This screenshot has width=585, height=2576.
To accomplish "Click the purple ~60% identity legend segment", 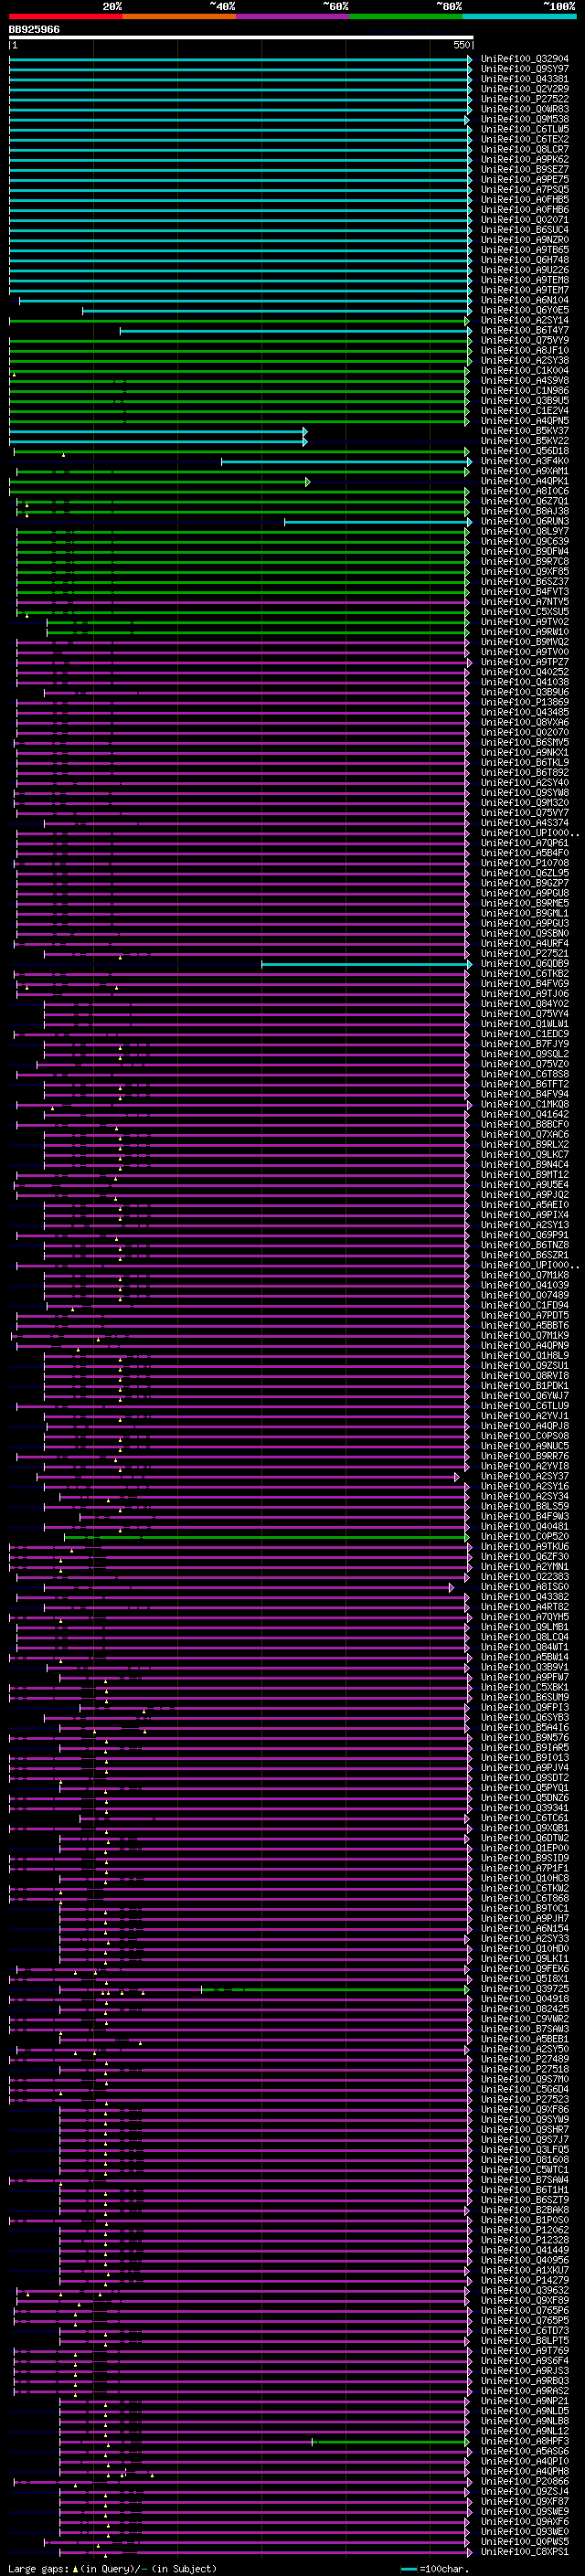I will click(x=293, y=16).
